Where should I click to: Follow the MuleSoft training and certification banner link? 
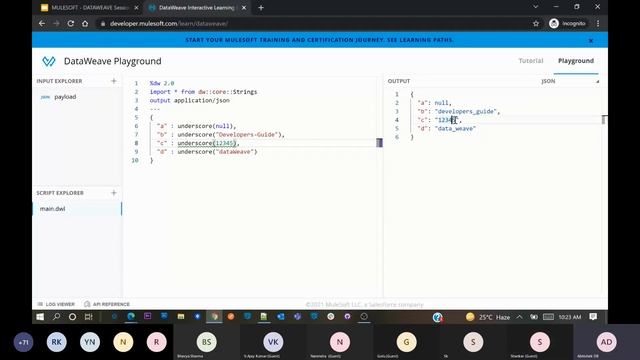pyautogui.click(x=319, y=40)
